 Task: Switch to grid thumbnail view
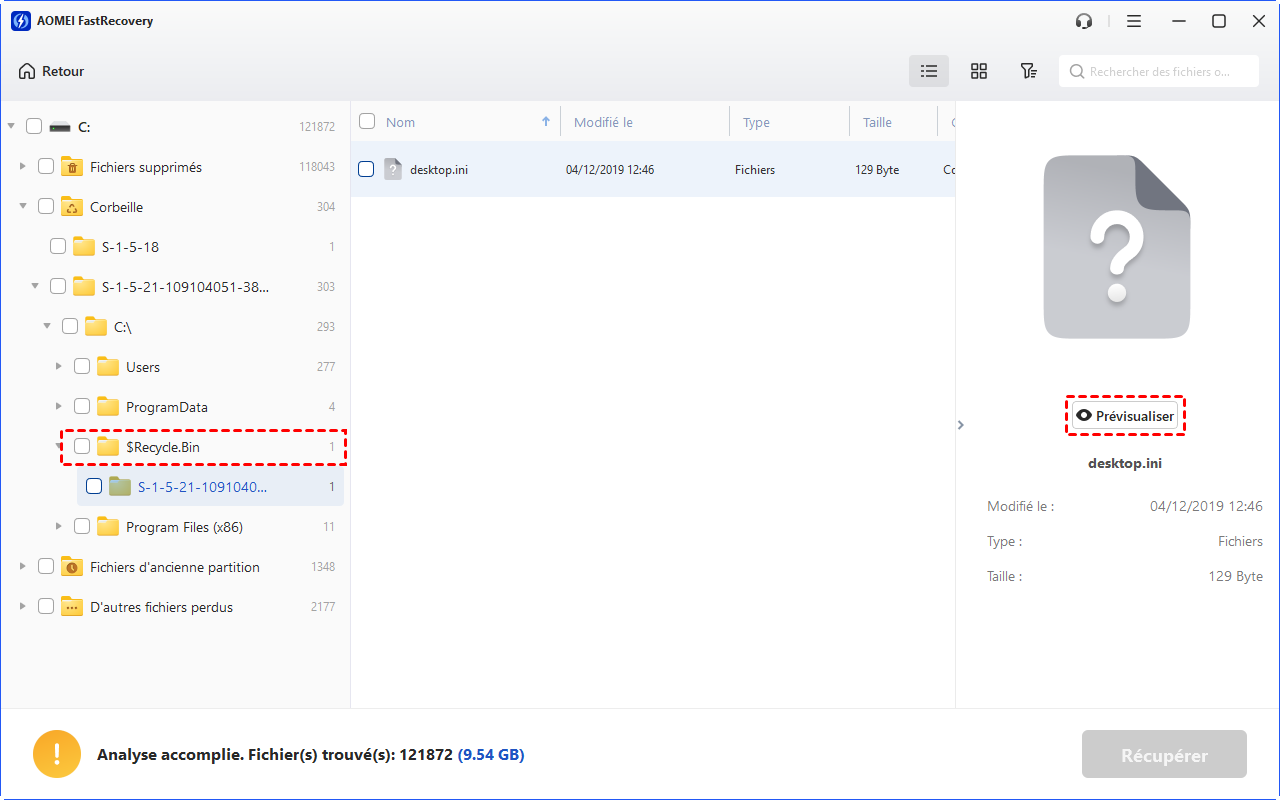[x=979, y=71]
